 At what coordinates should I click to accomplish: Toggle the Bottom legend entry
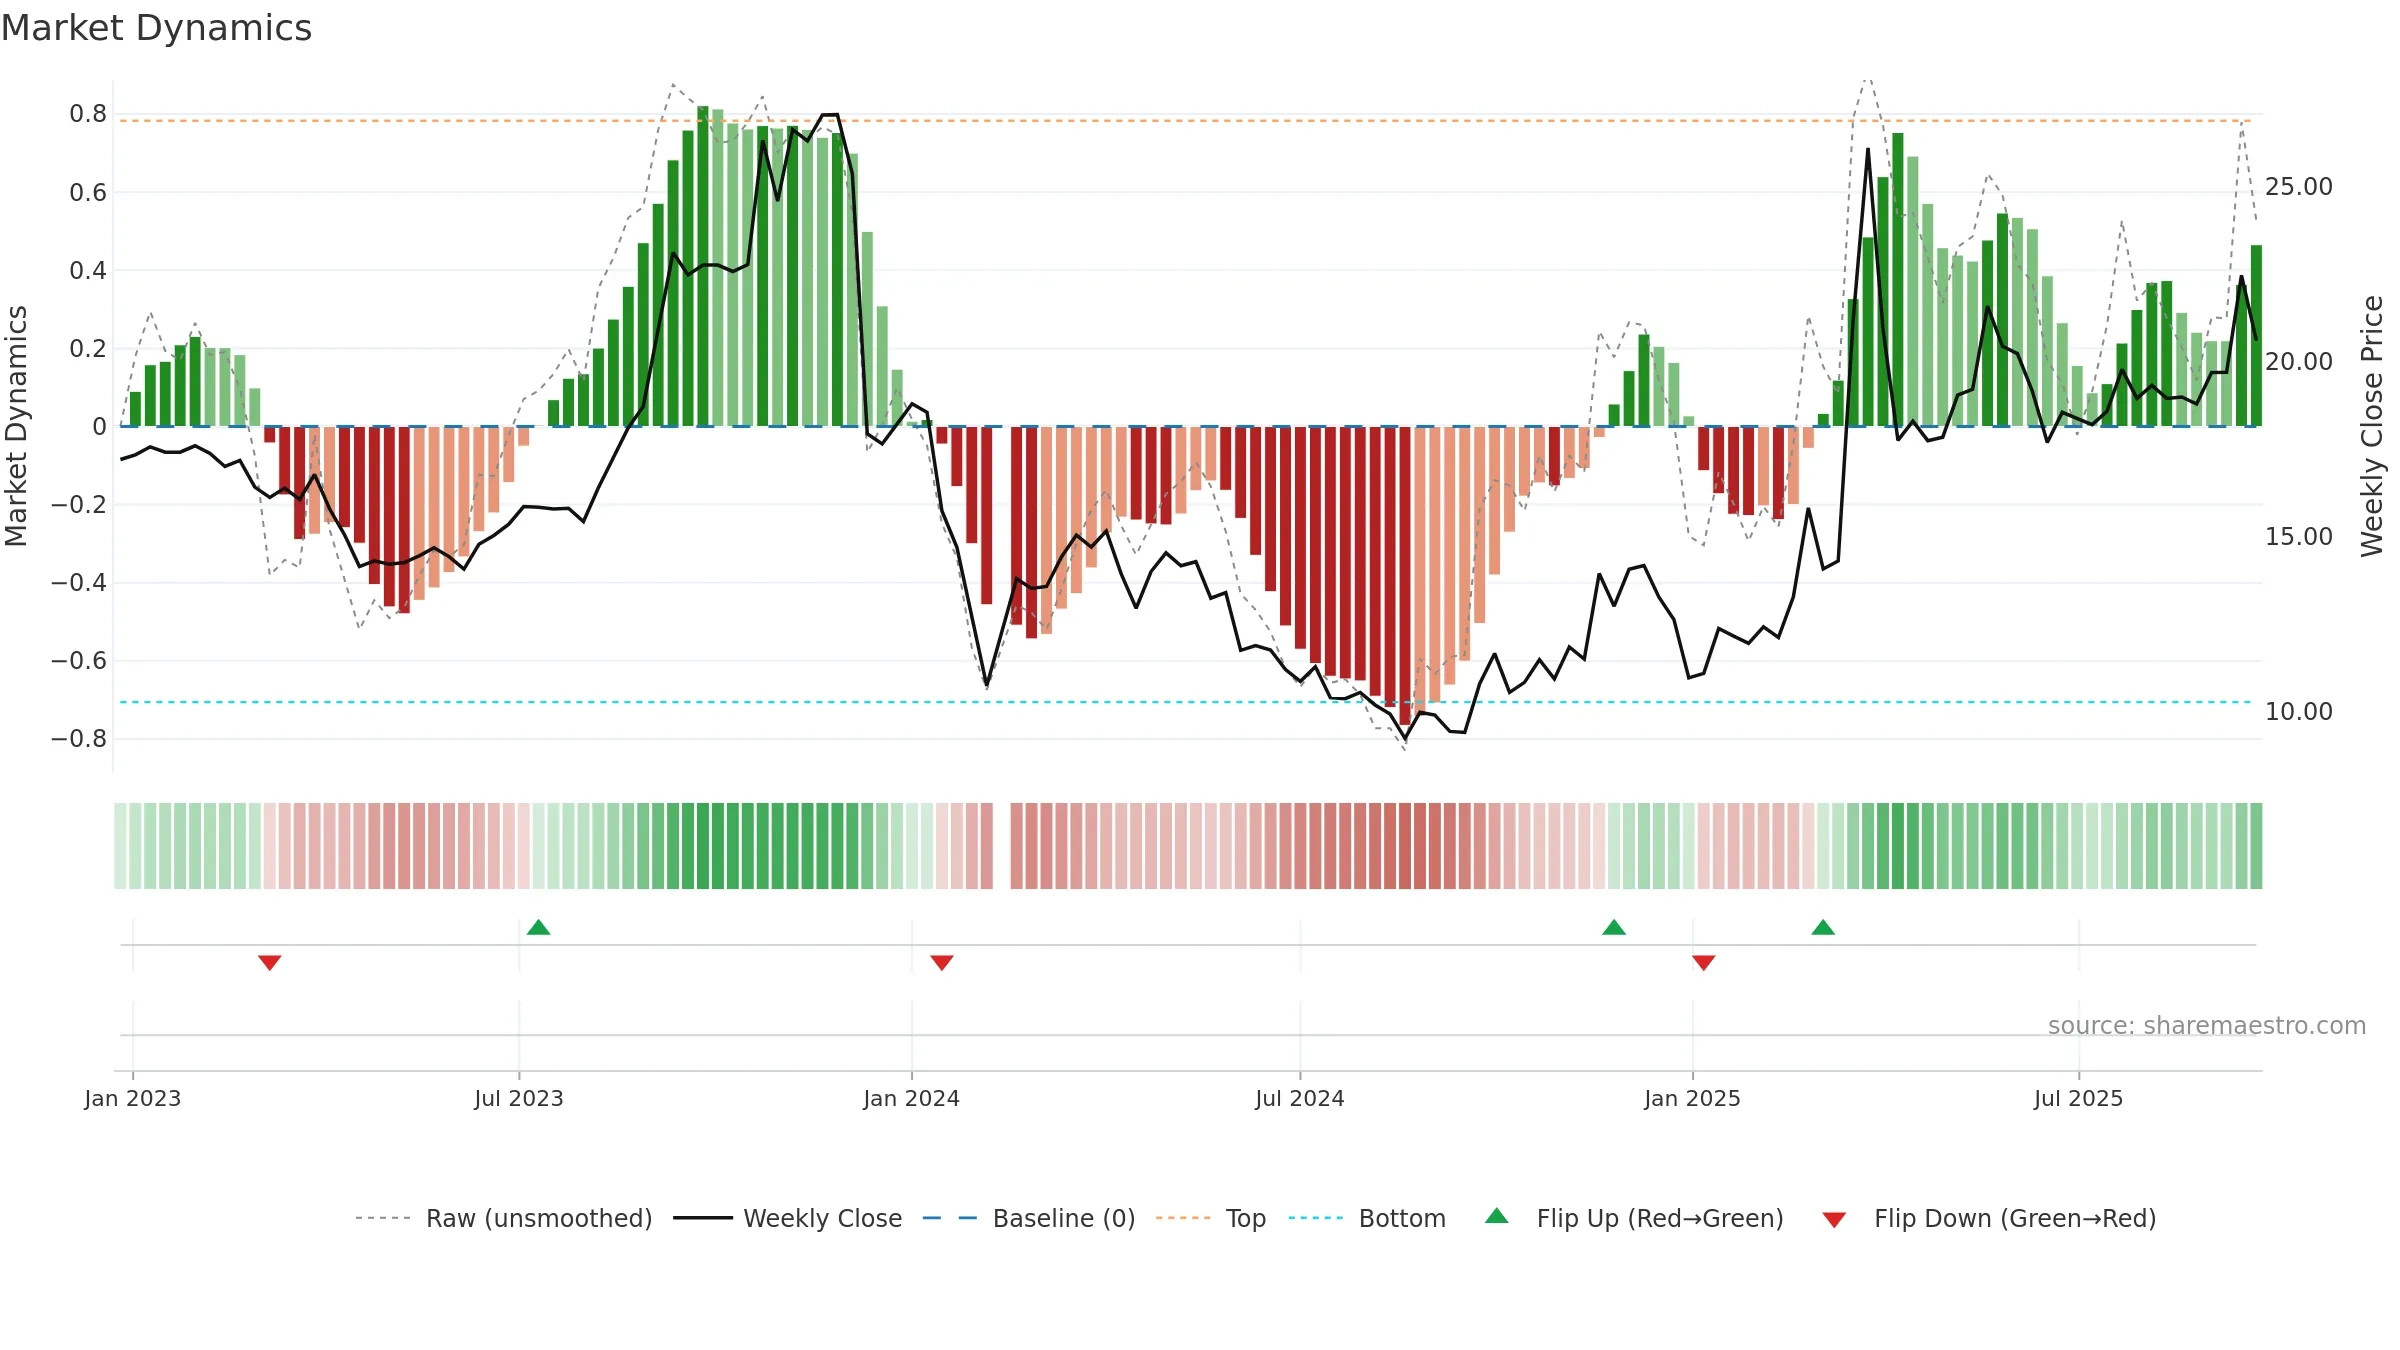click(1367, 1218)
